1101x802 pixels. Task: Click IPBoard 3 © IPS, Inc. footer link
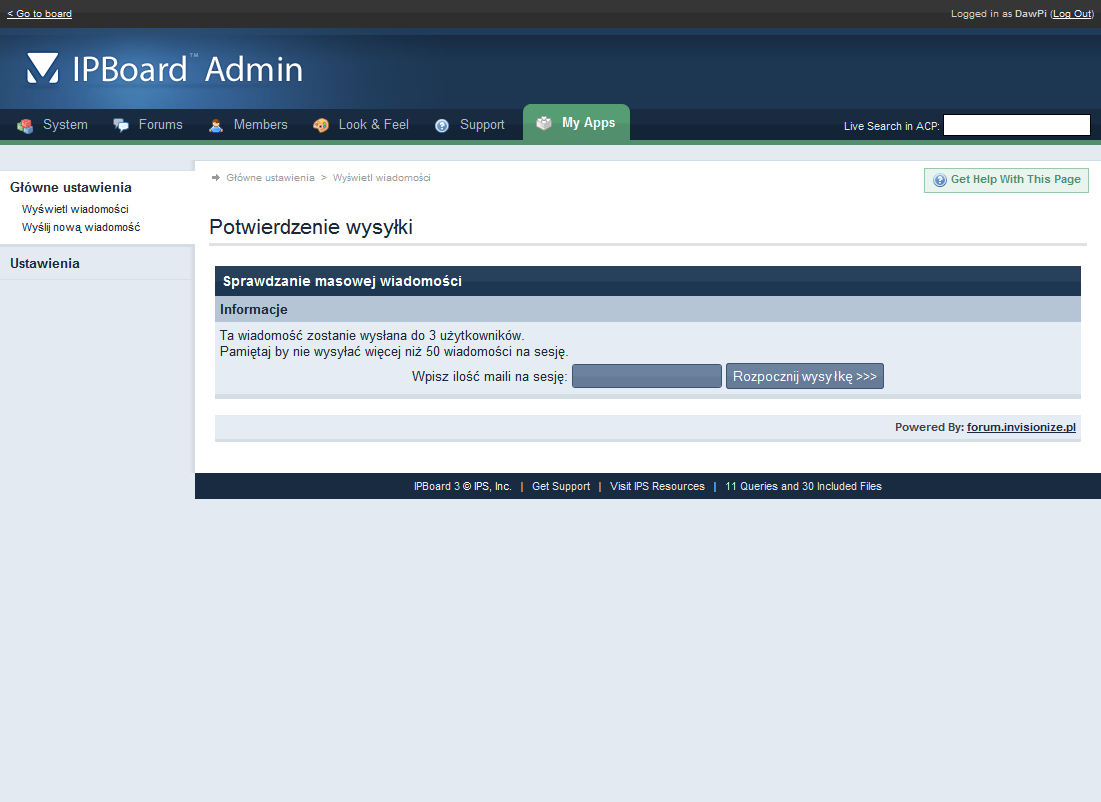click(463, 486)
